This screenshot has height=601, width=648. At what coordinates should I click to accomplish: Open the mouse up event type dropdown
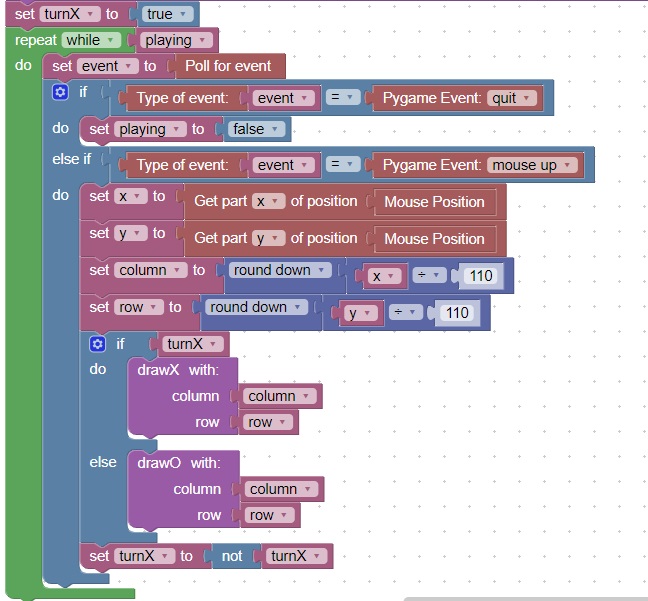(533, 165)
